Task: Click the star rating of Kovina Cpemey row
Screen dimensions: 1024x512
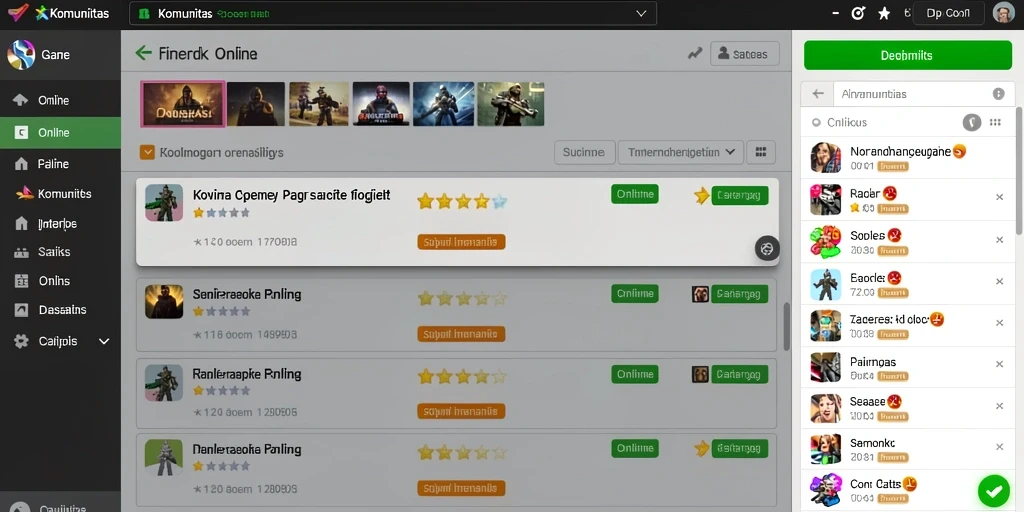Action: coord(462,201)
